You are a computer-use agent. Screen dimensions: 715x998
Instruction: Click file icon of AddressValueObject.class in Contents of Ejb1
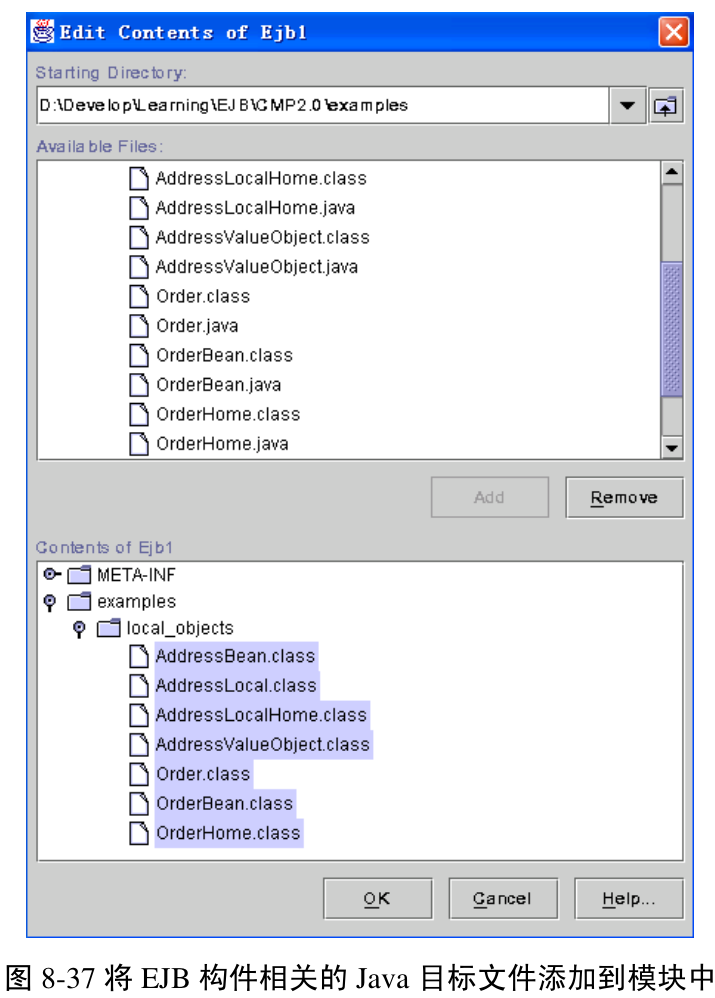139,745
